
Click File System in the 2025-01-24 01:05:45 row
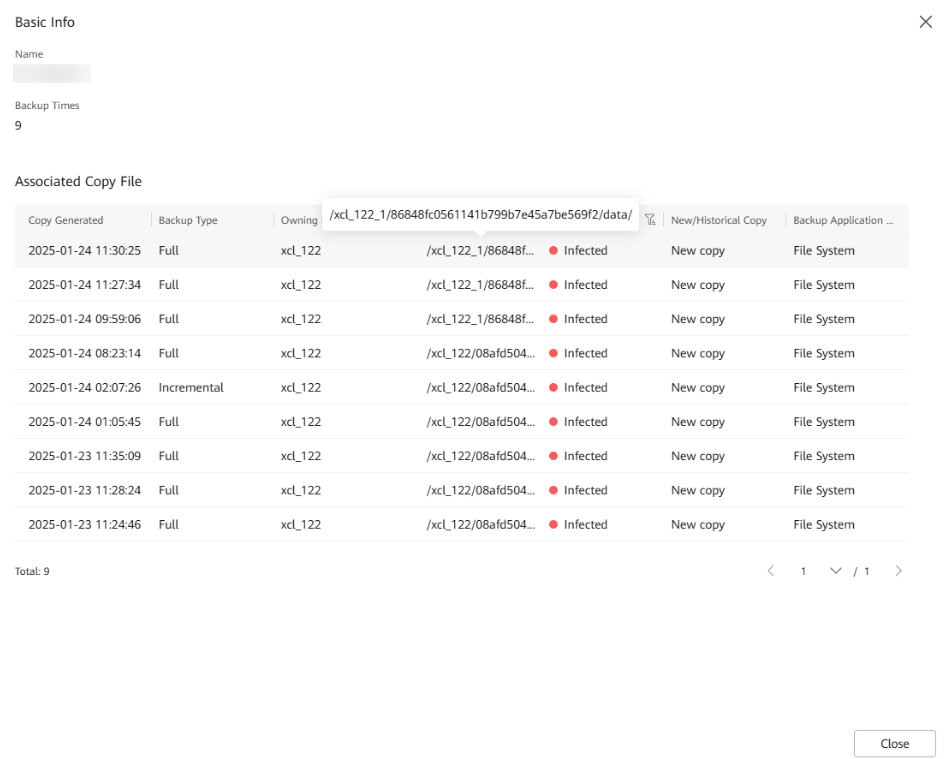click(823, 422)
